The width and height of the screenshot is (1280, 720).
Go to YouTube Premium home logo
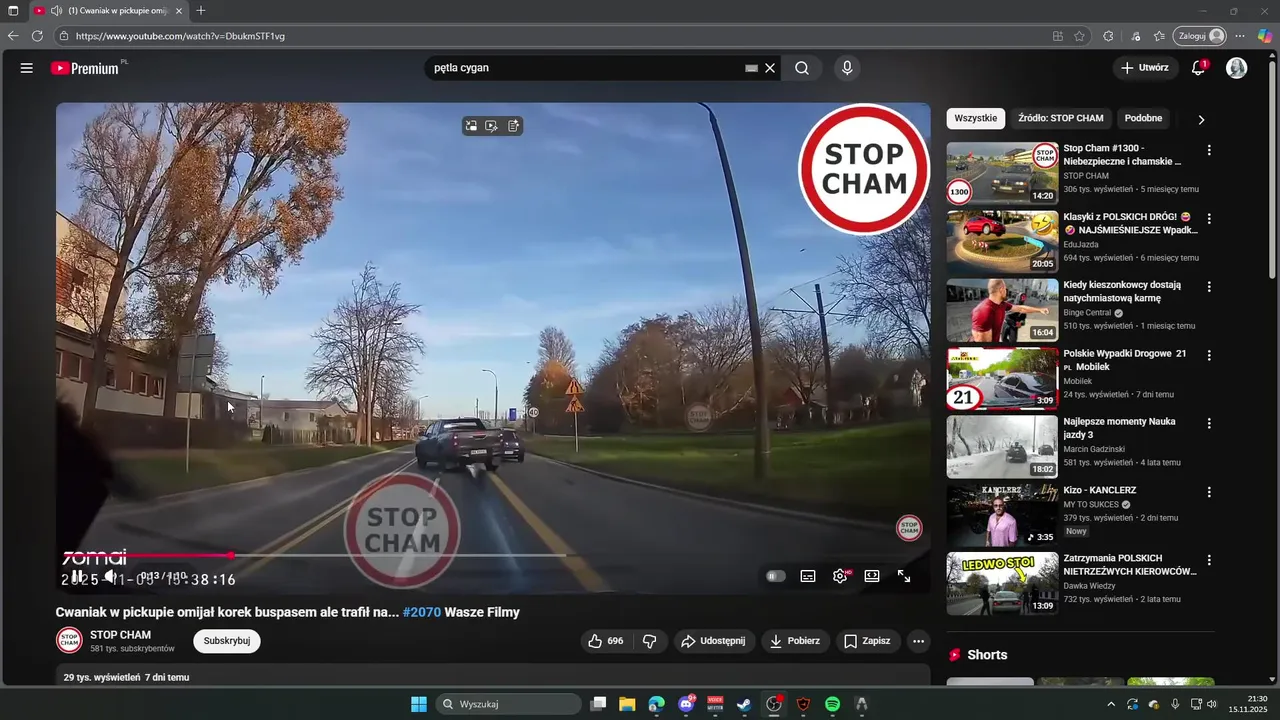85,68
